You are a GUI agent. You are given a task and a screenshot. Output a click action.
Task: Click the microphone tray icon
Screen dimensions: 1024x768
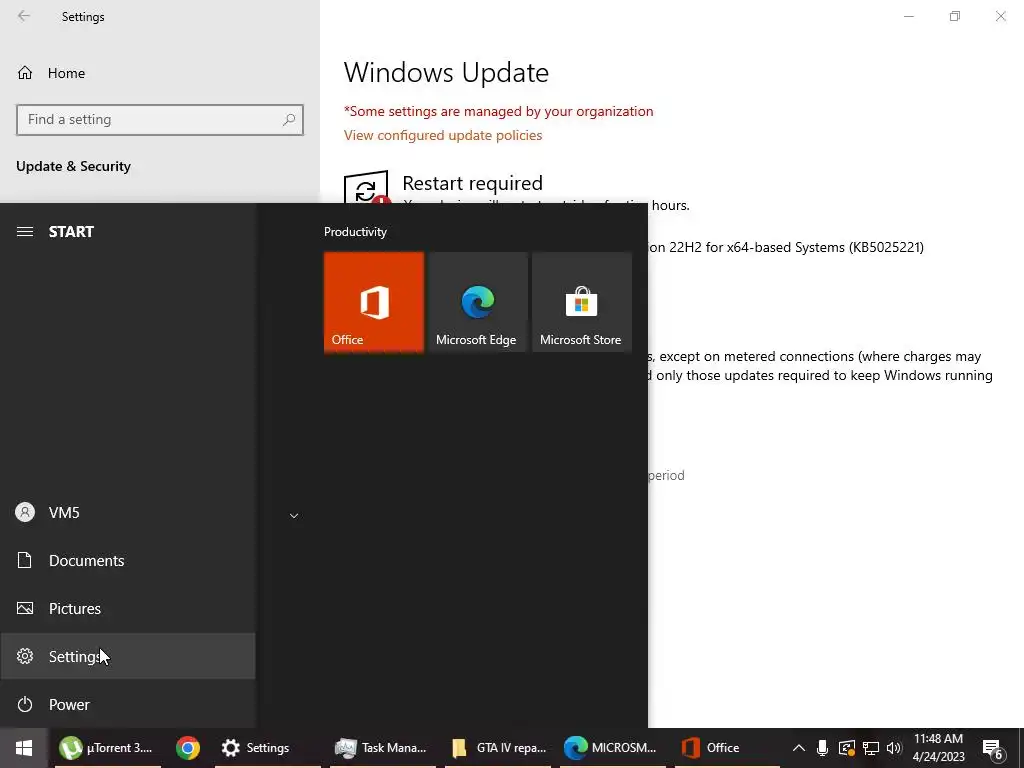822,748
